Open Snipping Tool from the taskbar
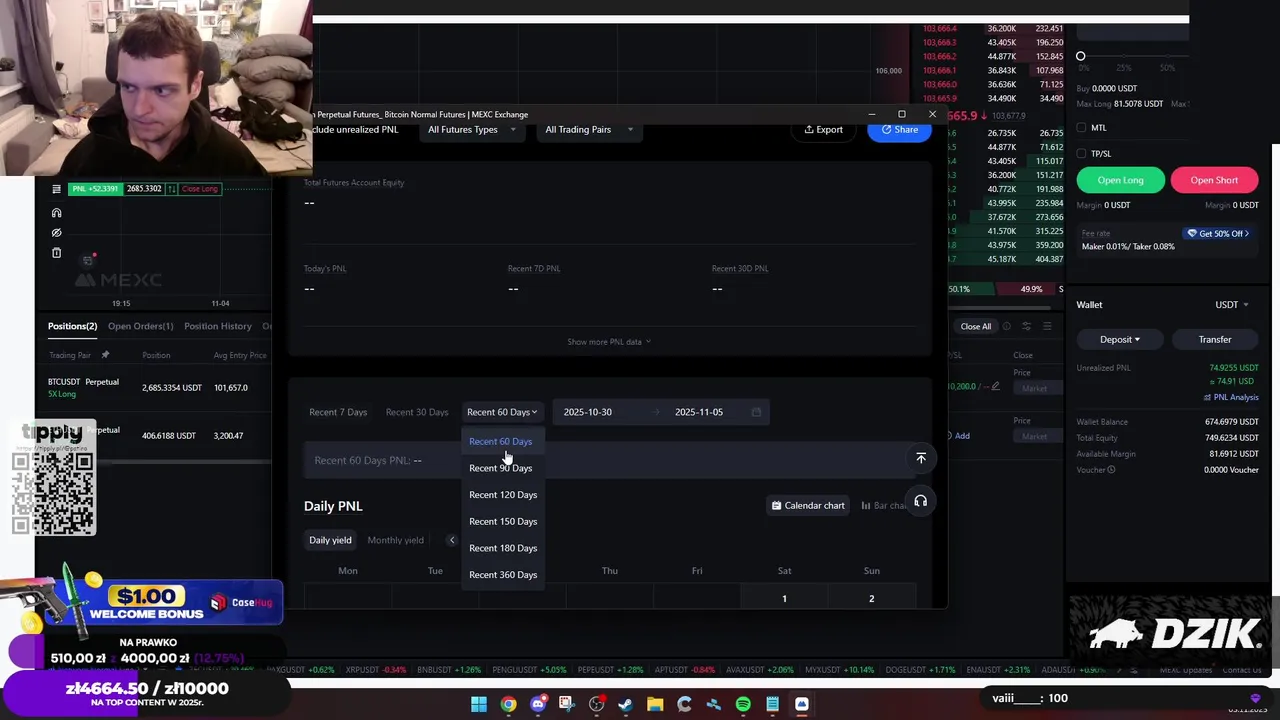 (x=567, y=704)
